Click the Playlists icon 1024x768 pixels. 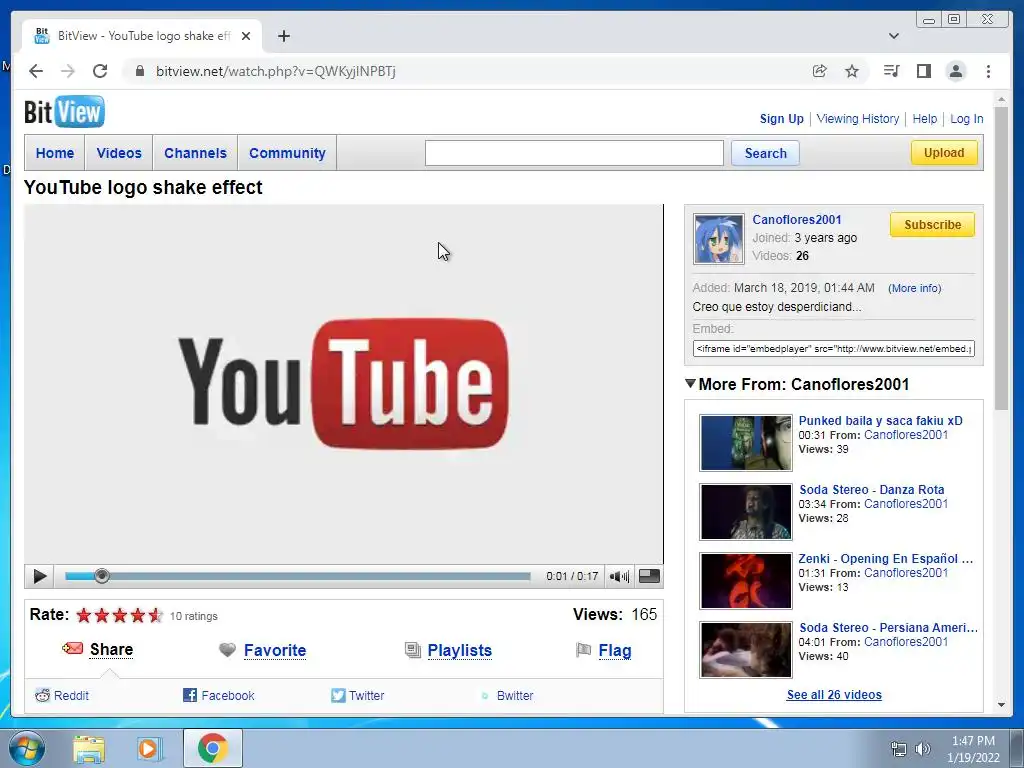pos(413,650)
